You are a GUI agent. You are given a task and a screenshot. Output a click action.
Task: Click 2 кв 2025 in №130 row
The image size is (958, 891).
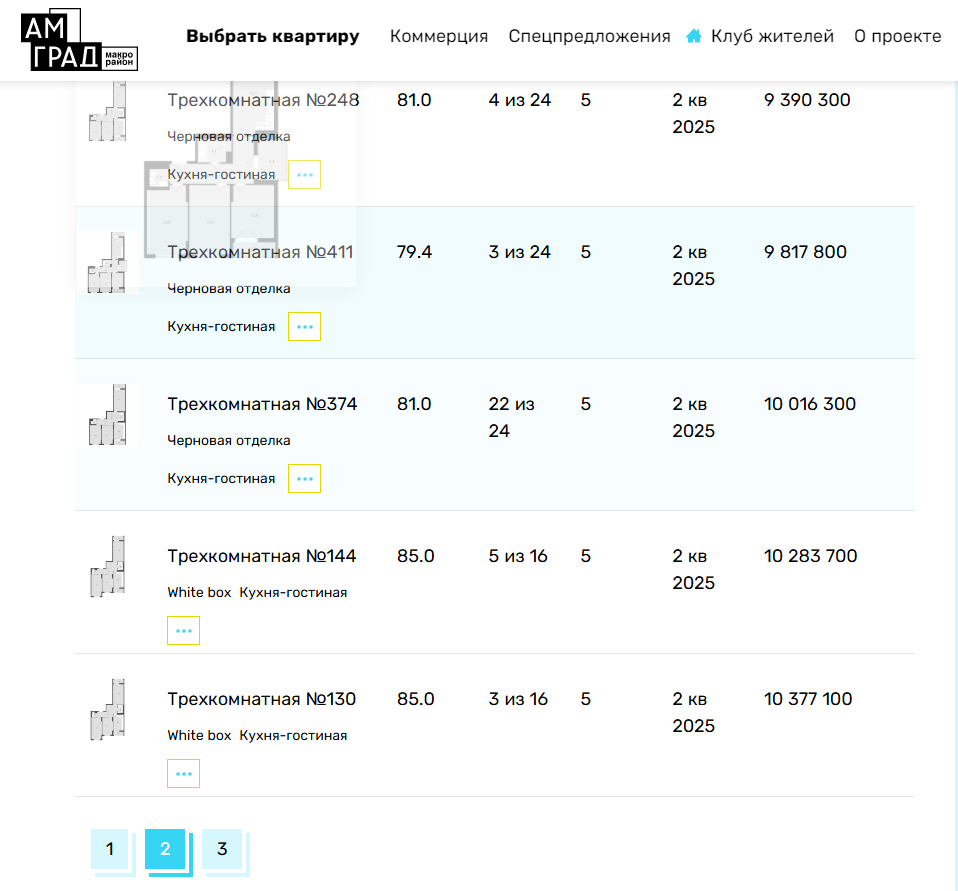(x=693, y=713)
